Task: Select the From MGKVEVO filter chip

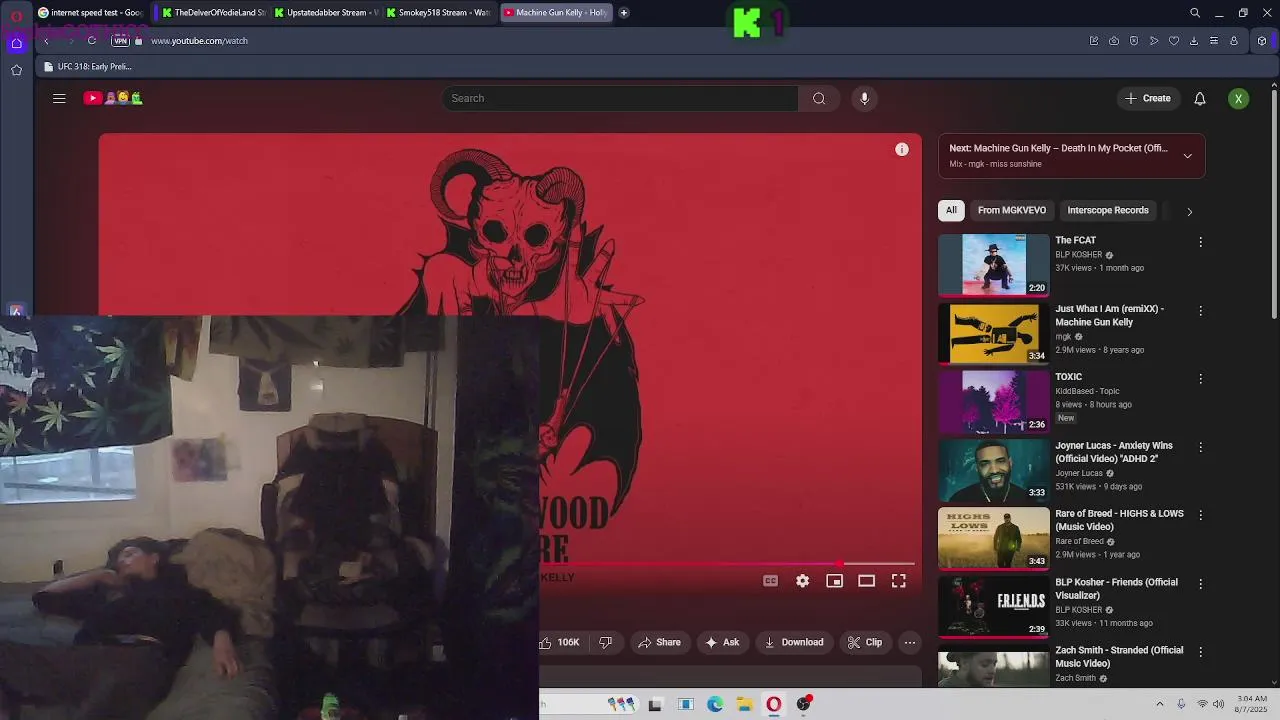Action: [x=1012, y=210]
